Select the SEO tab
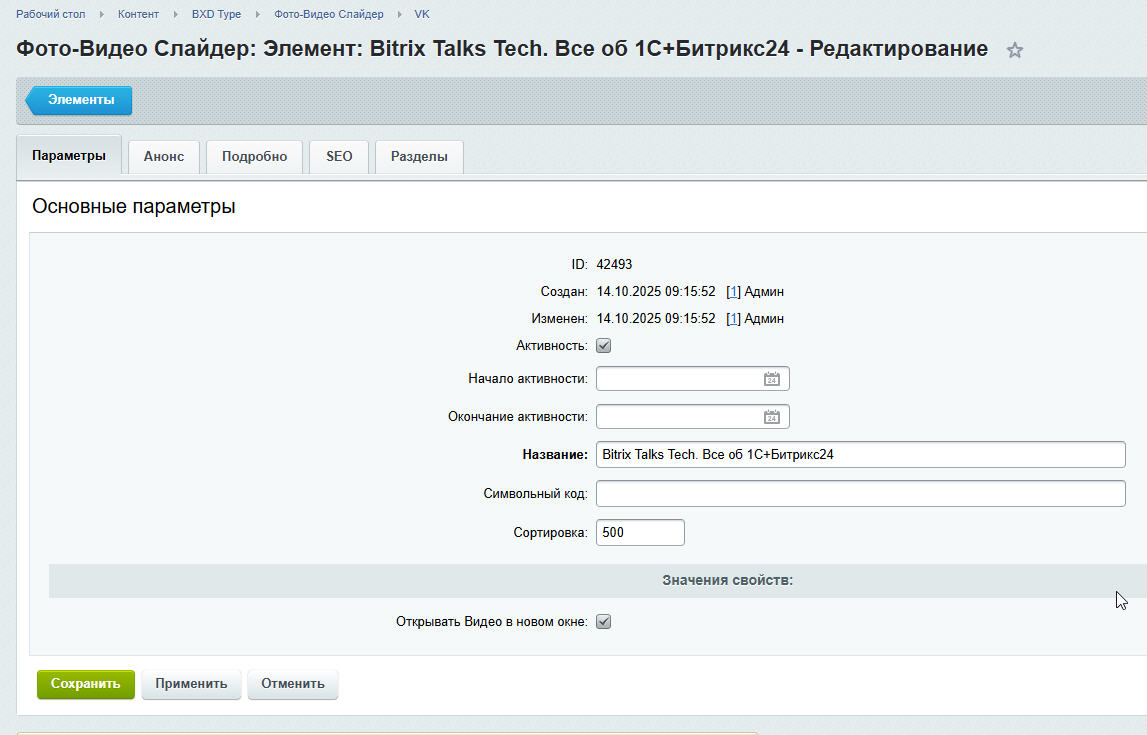The width and height of the screenshot is (1147, 735). [x=339, y=157]
